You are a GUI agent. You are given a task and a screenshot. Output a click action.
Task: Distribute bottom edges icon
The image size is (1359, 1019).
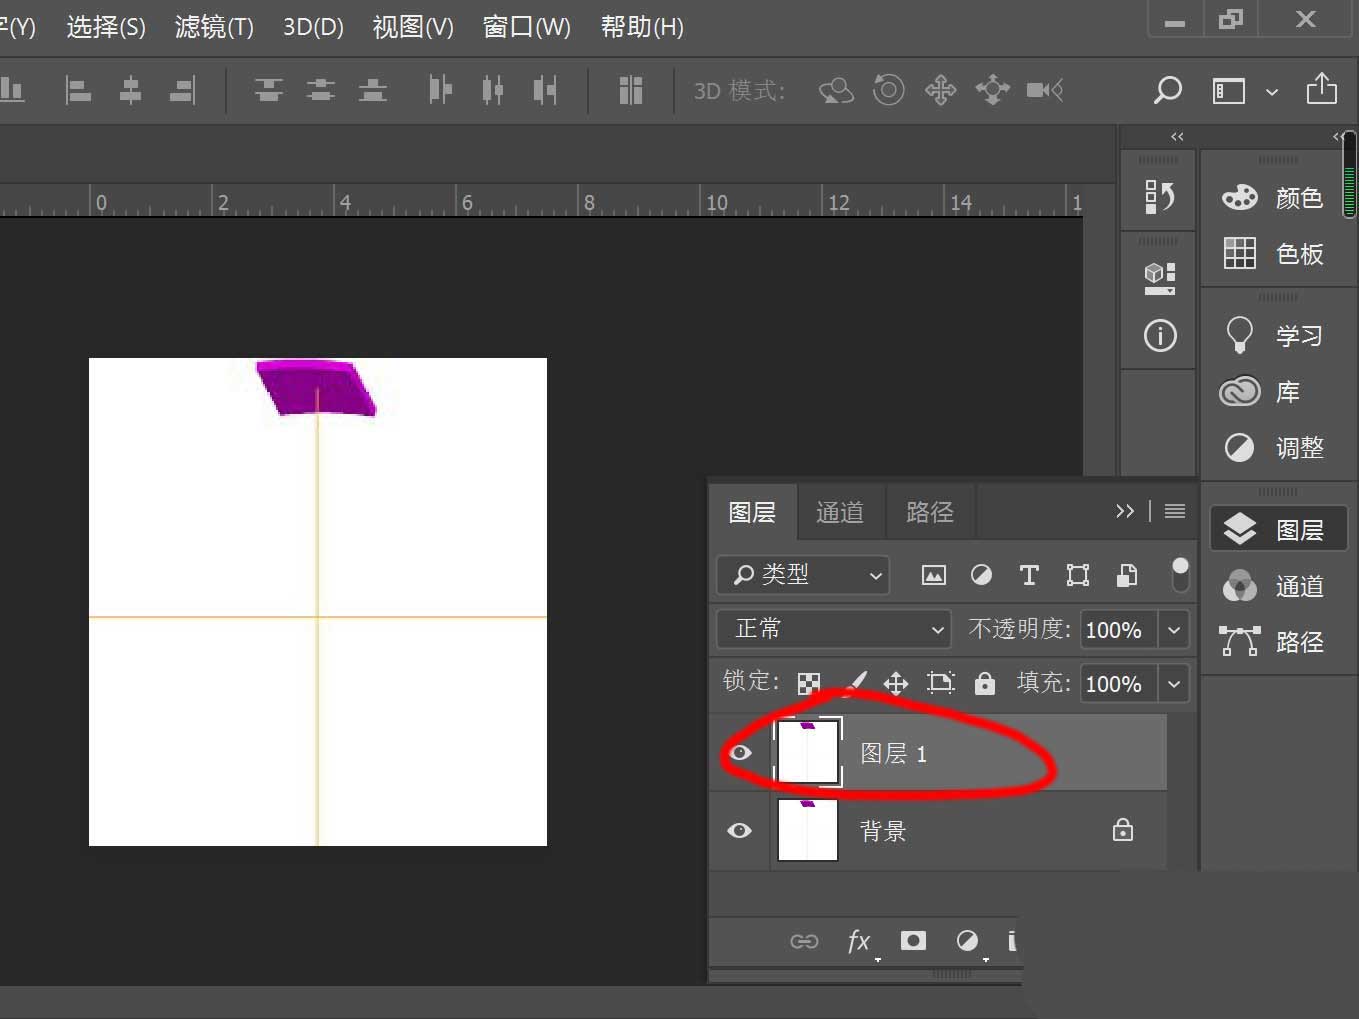pyautogui.click(x=373, y=90)
